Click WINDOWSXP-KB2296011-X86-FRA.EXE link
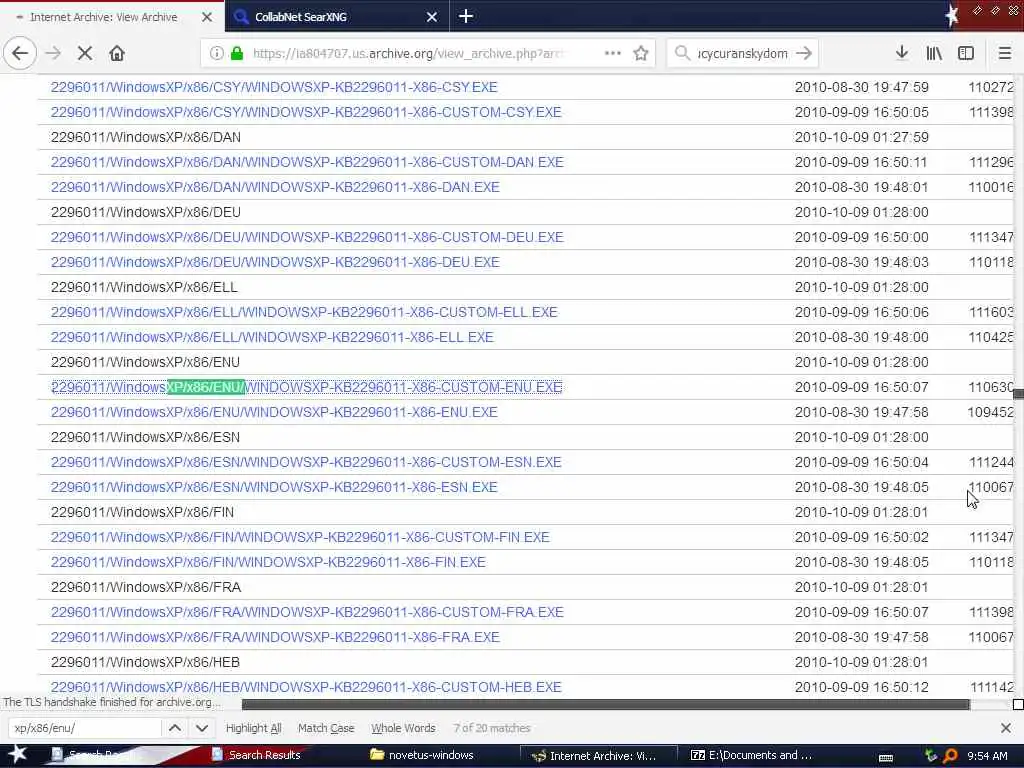 (x=275, y=637)
